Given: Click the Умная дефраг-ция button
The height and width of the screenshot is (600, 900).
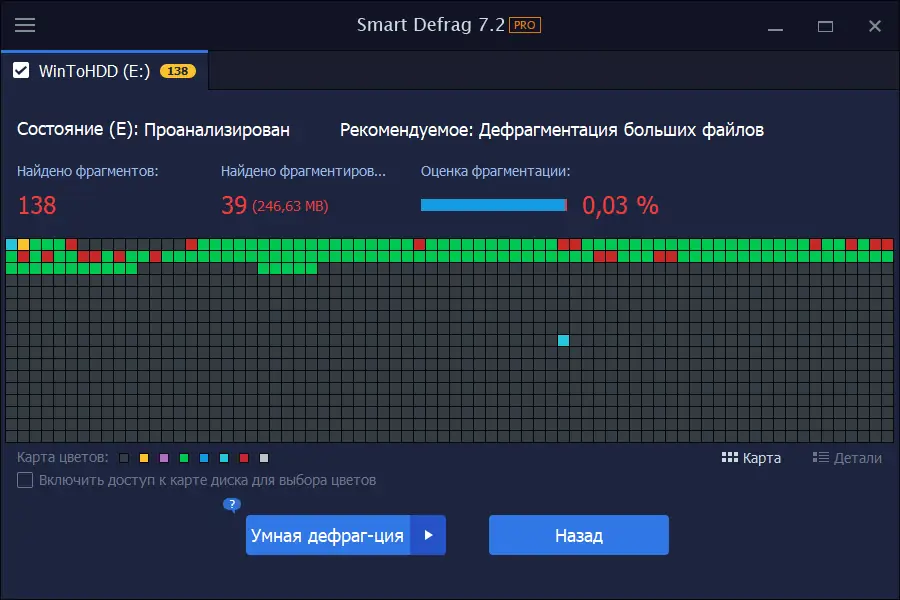Looking at the screenshot, I should 330,535.
